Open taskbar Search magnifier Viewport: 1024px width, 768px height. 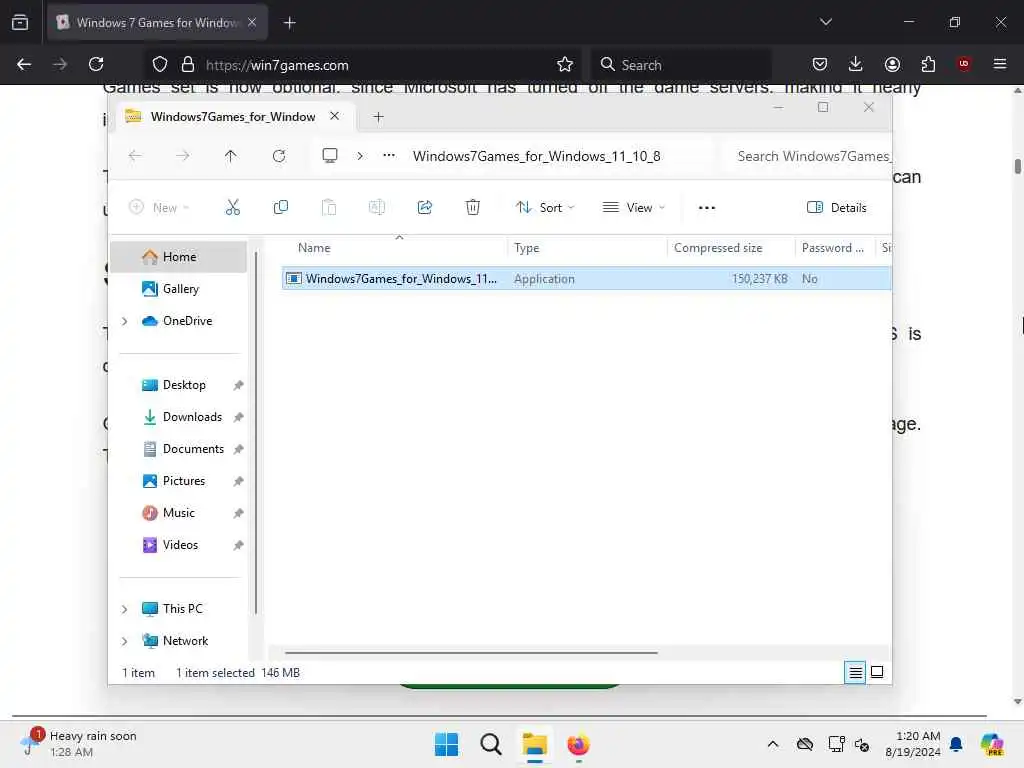490,744
